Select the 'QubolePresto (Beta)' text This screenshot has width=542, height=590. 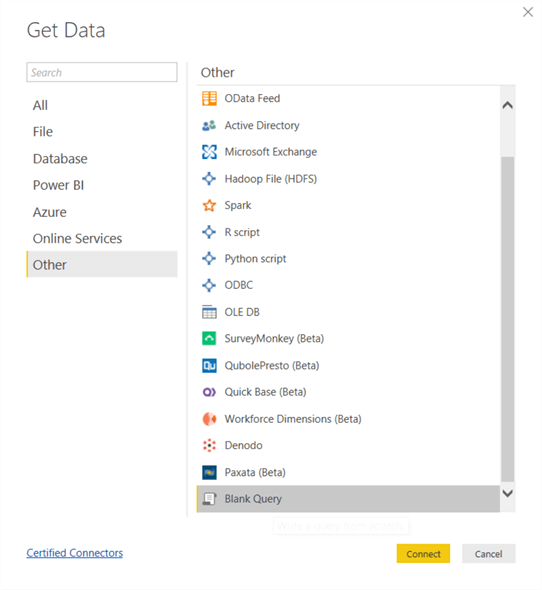(x=272, y=365)
